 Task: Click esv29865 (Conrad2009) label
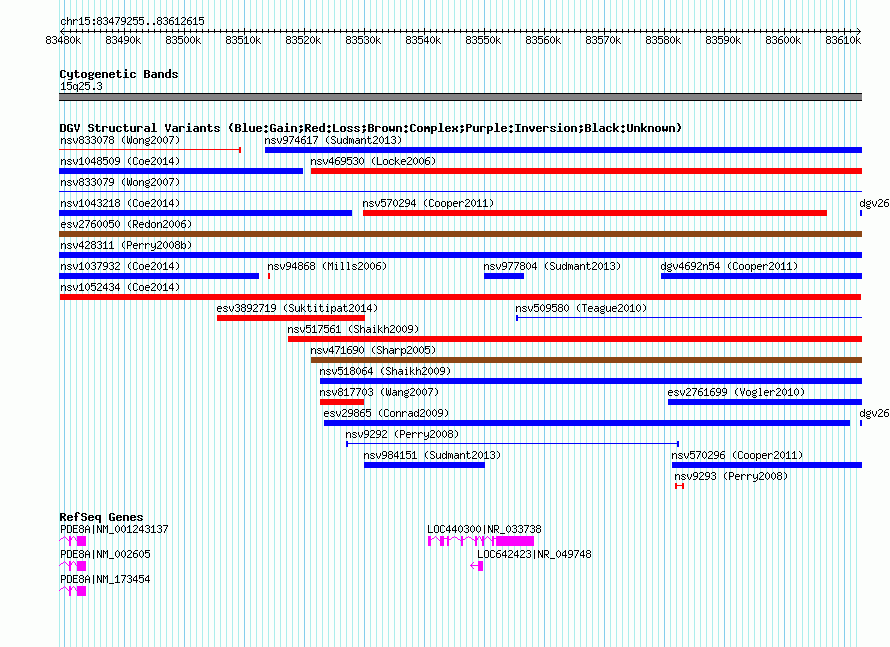coord(386,413)
